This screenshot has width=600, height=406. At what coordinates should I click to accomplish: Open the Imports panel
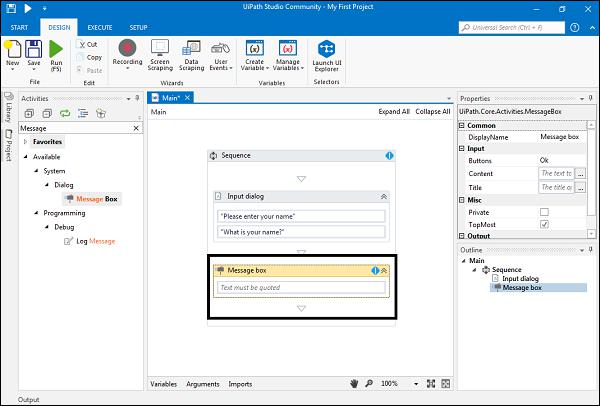click(x=240, y=384)
